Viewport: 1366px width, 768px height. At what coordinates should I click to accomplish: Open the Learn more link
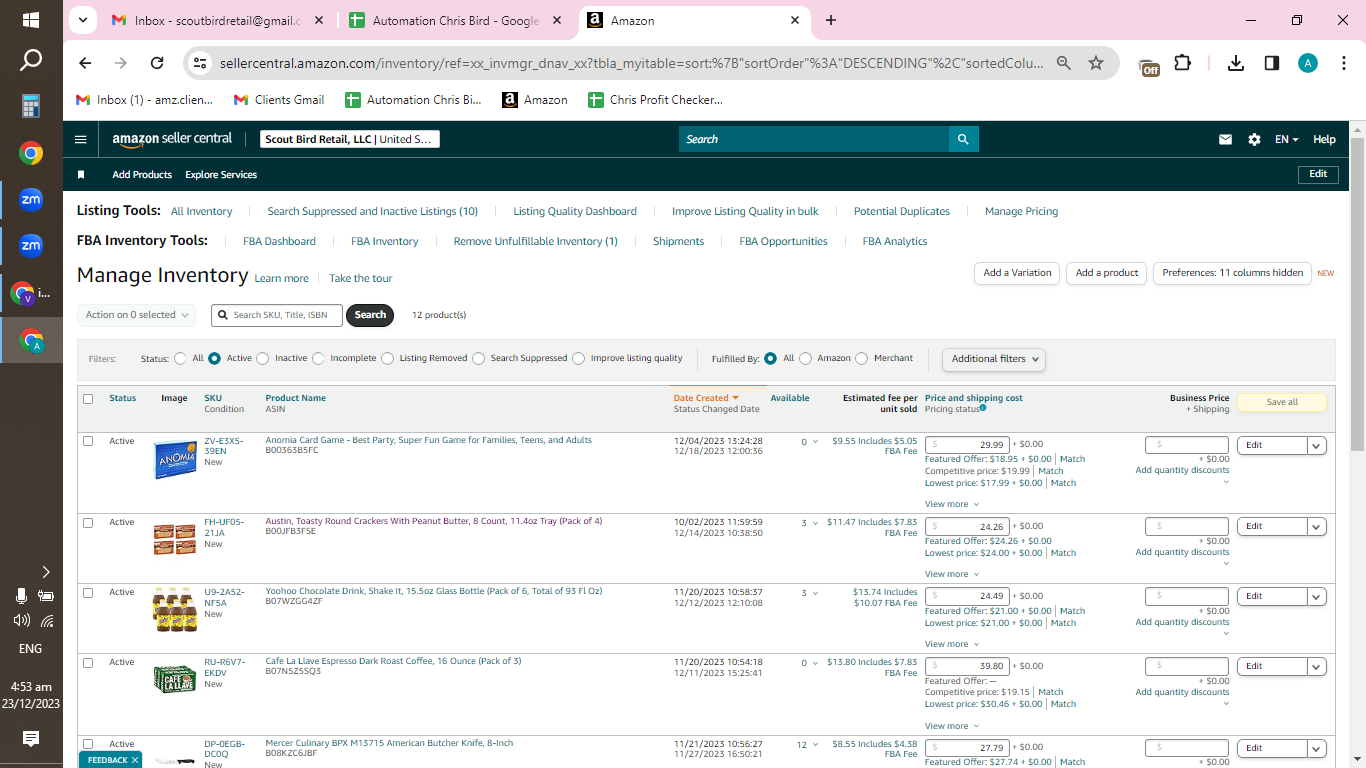(x=281, y=279)
